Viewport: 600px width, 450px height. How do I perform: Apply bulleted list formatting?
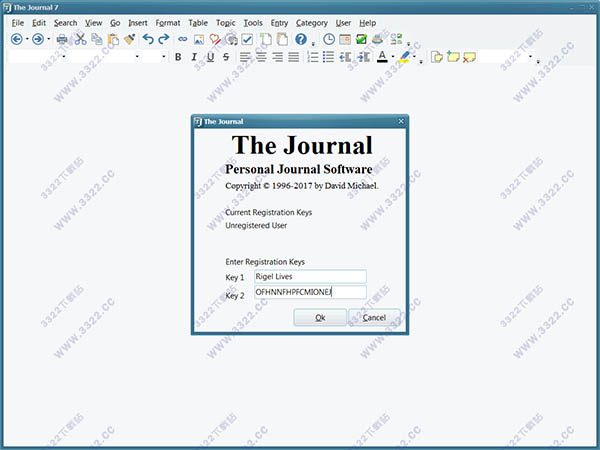tap(328, 57)
